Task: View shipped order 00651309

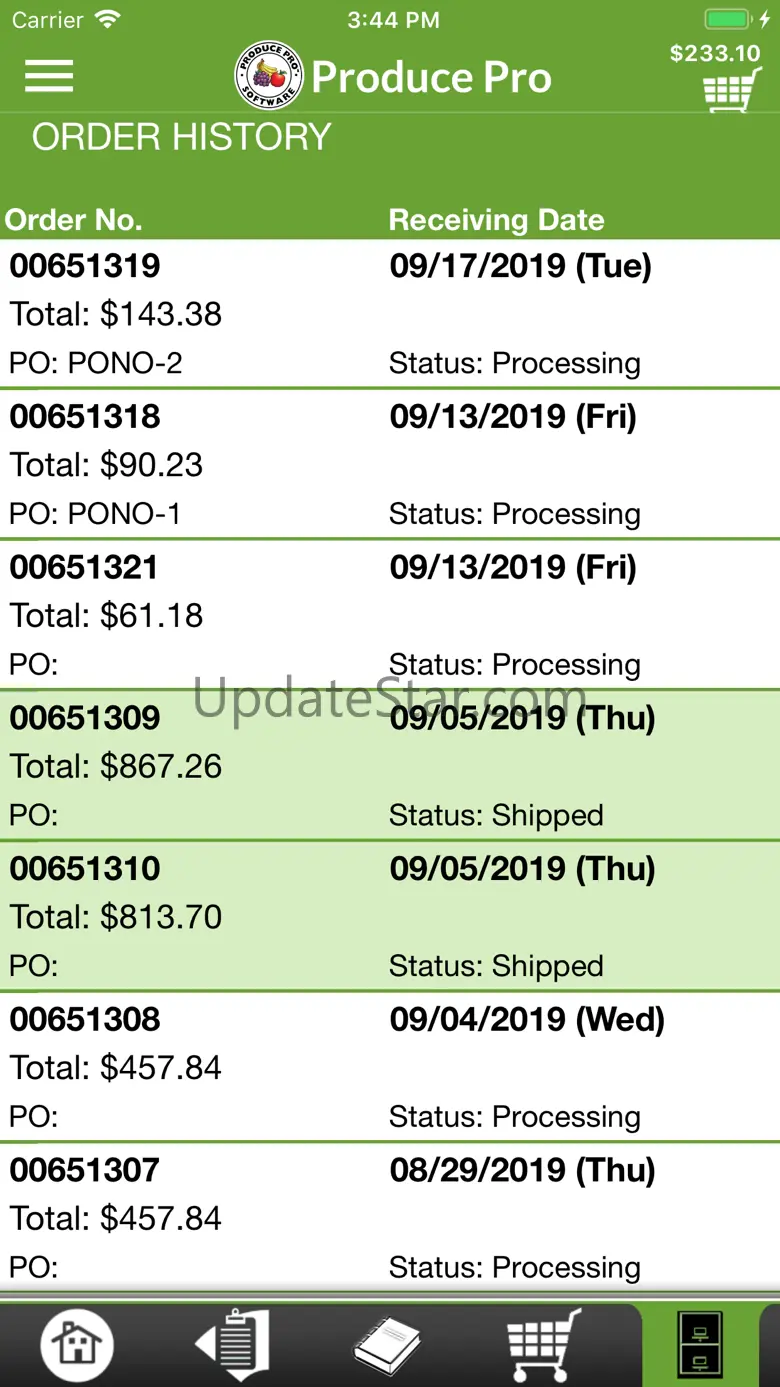Action: click(390, 766)
